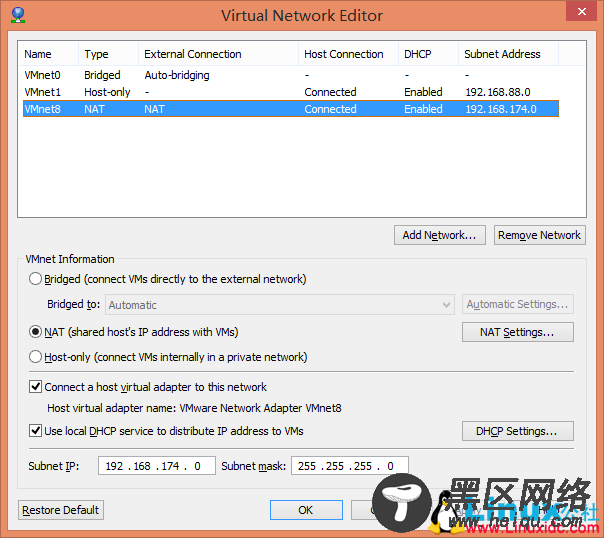
Task: Click the Remove Network button
Action: 539,235
